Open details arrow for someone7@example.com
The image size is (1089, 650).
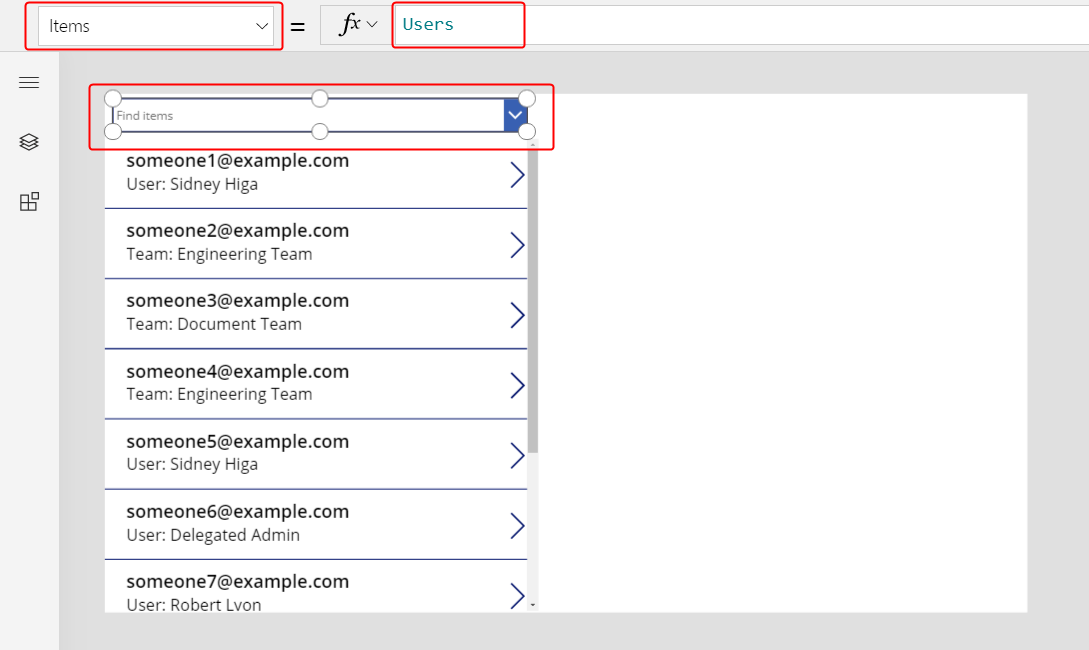(517, 596)
